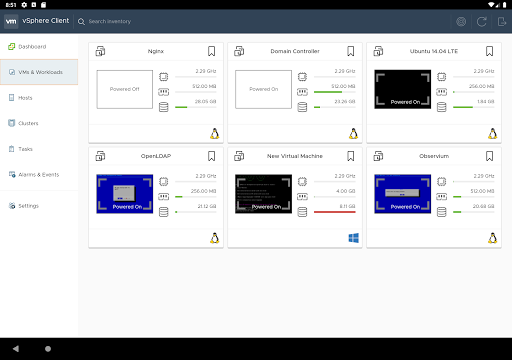Open the New Virtual Machine title
This screenshot has width=512, height=360.
tap(295, 156)
